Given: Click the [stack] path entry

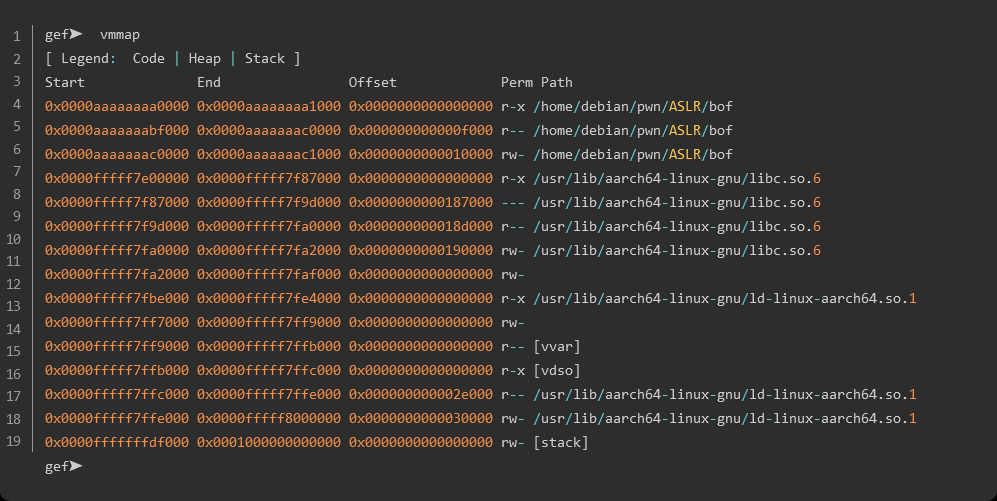Looking at the screenshot, I should (x=561, y=442).
